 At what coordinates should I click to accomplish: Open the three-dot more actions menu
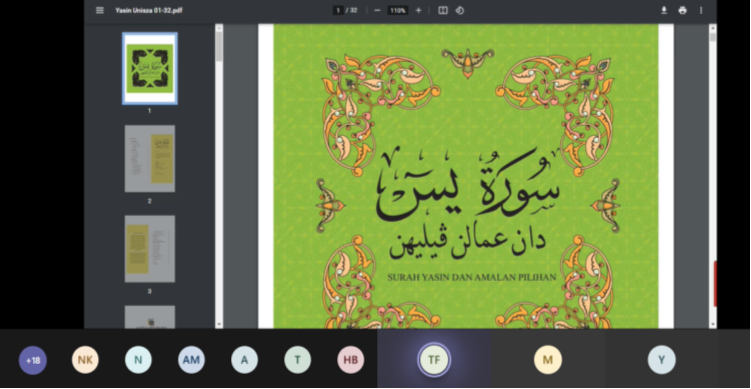click(x=701, y=11)
